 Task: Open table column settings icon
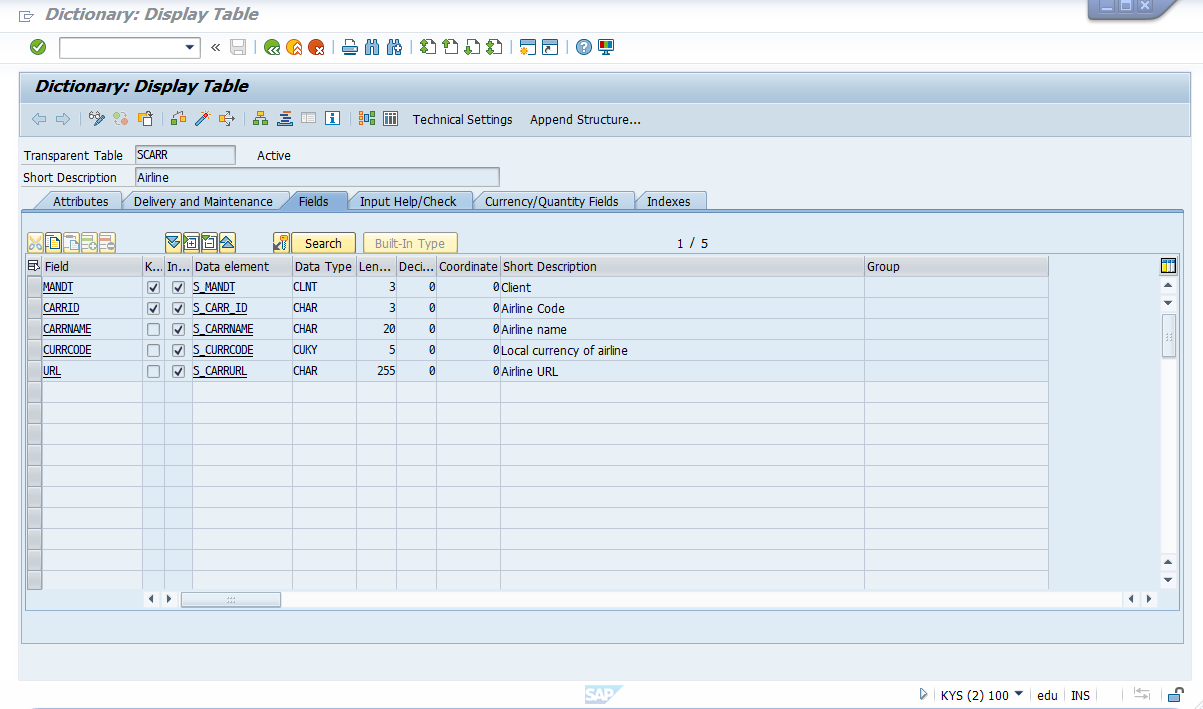coord(1168,266)
